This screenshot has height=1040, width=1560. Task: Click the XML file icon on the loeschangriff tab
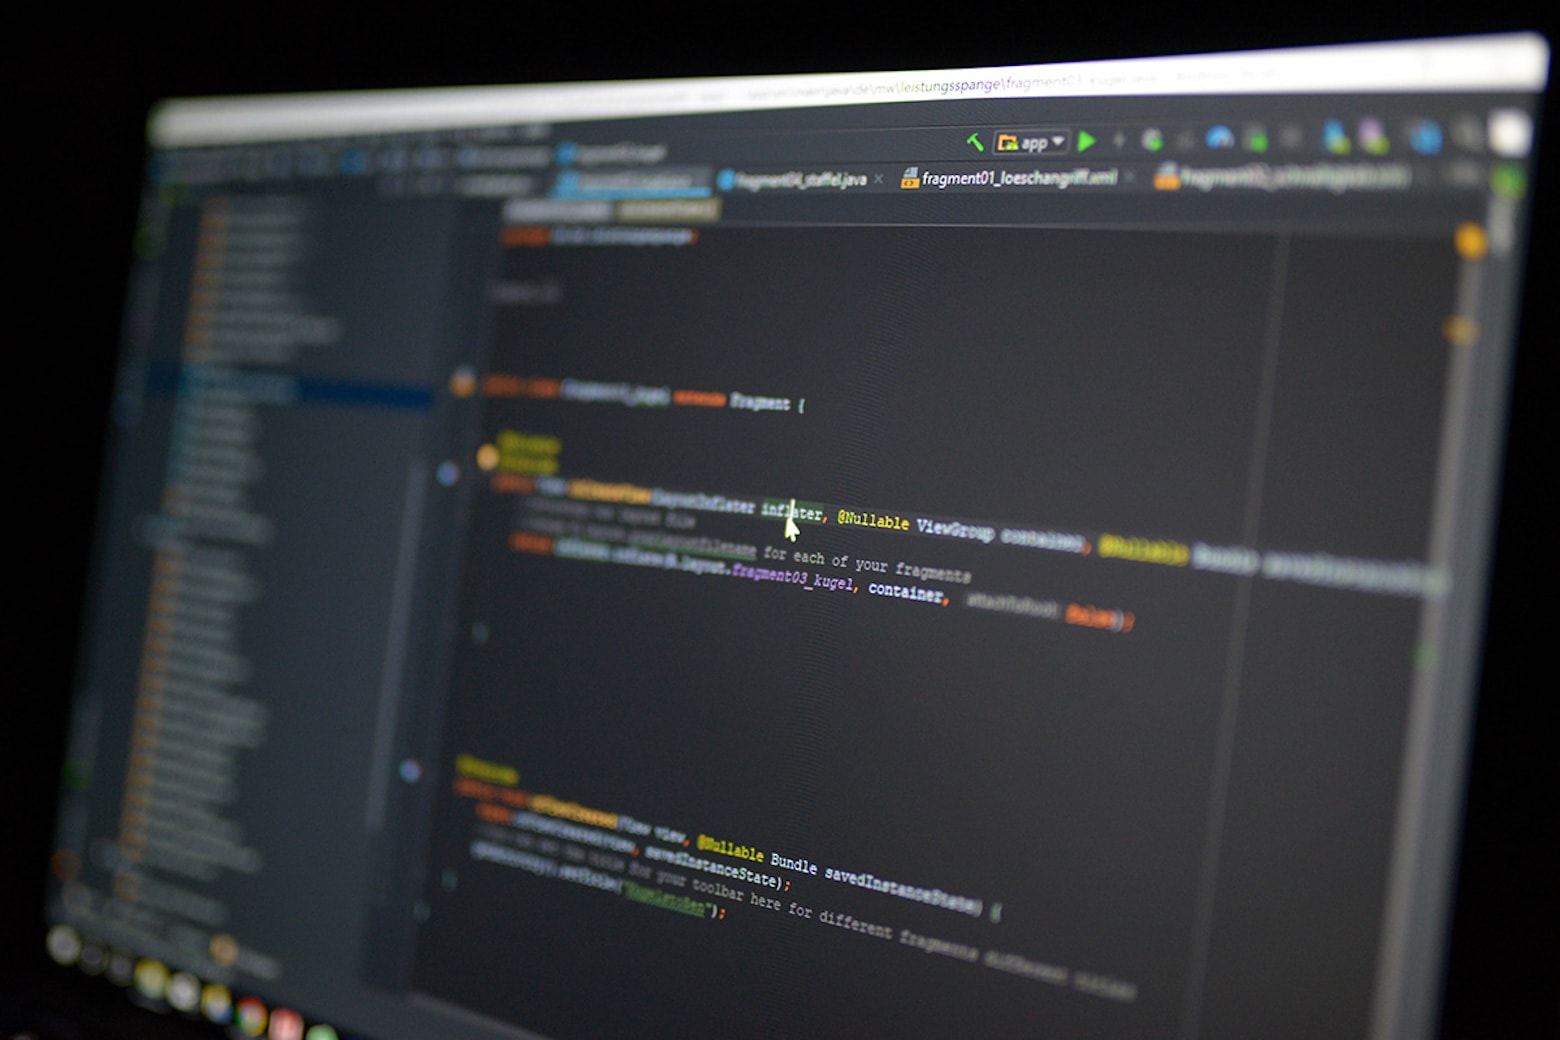tap(908, 178)
